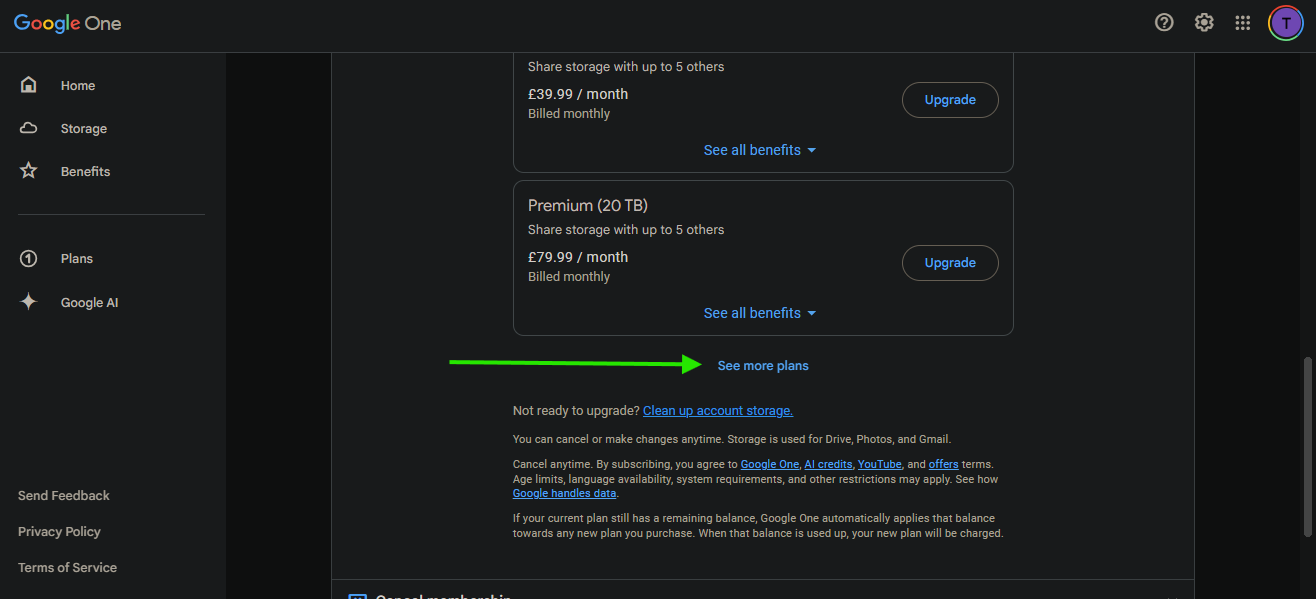Open the Help question mark icon
The width and height of the screenshot is (1316, 599).
coord(1164,22)
